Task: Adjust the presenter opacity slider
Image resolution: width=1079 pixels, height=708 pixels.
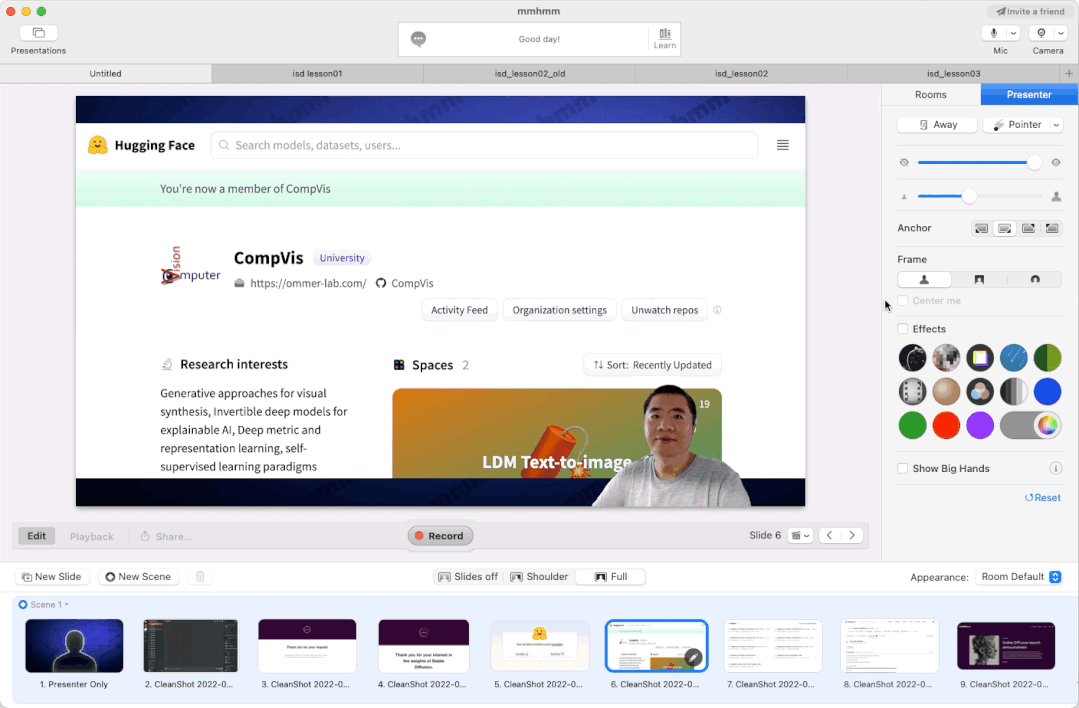Action: (x=980, y=162)
